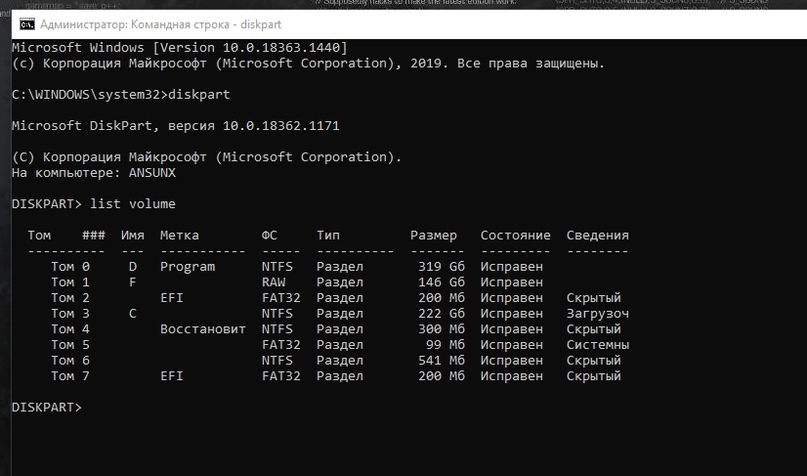Click the 'Загрузоч' info value

(598, 313)
